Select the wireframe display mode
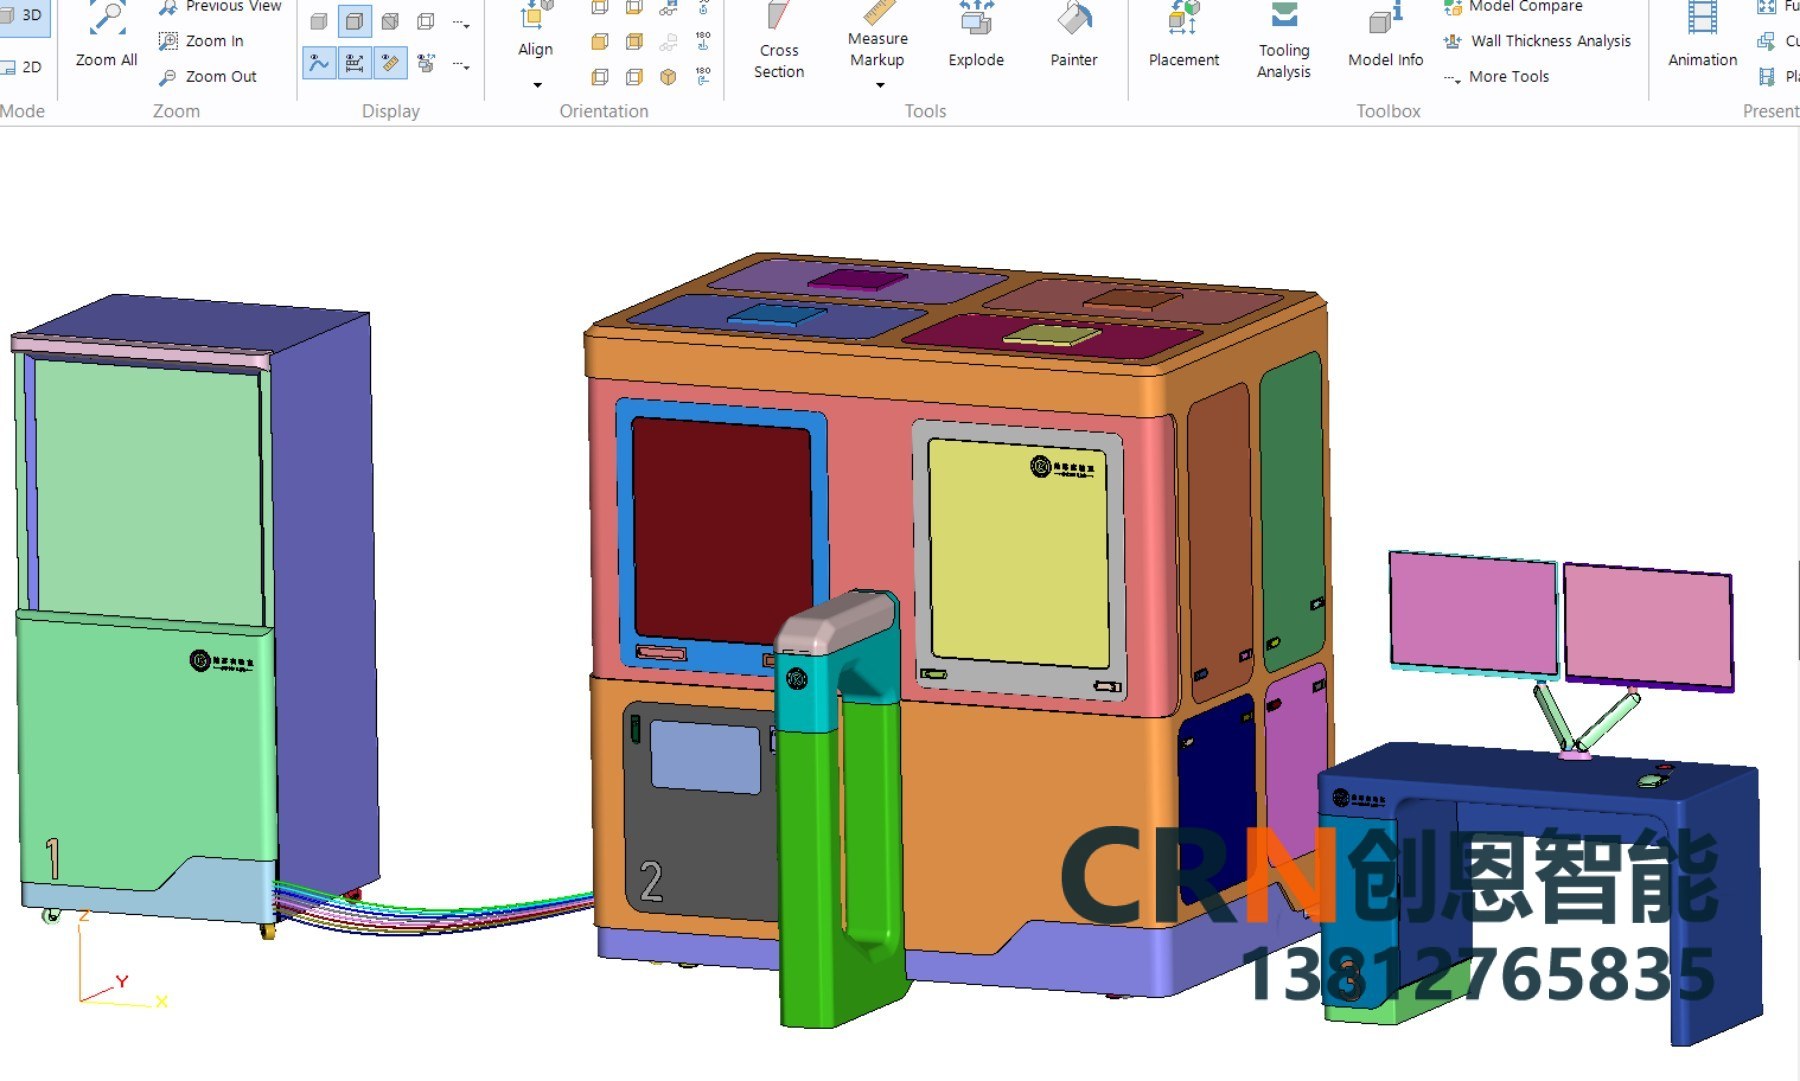This screenshot has width=1800, height=1081. [x=426, y=21]
